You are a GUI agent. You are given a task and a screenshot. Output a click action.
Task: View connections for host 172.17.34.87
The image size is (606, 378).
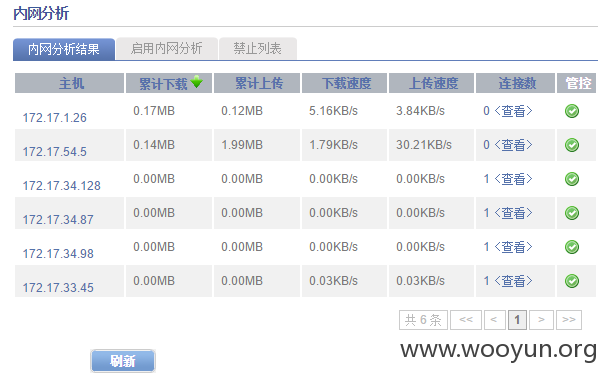tap(513, 213)
